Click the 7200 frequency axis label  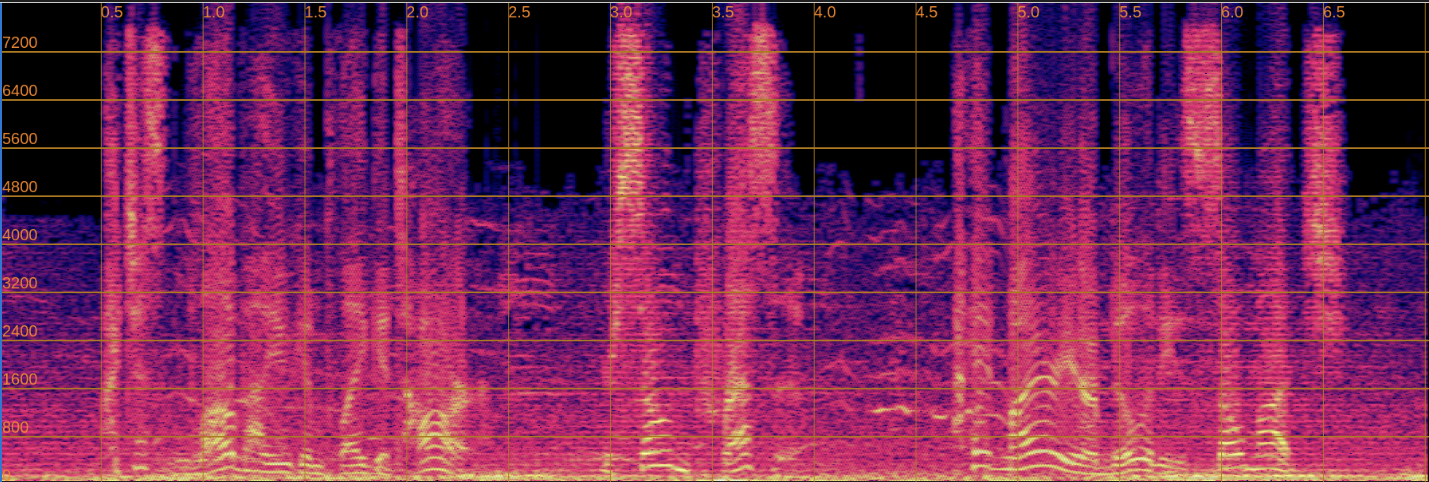[x=20, y=42]
